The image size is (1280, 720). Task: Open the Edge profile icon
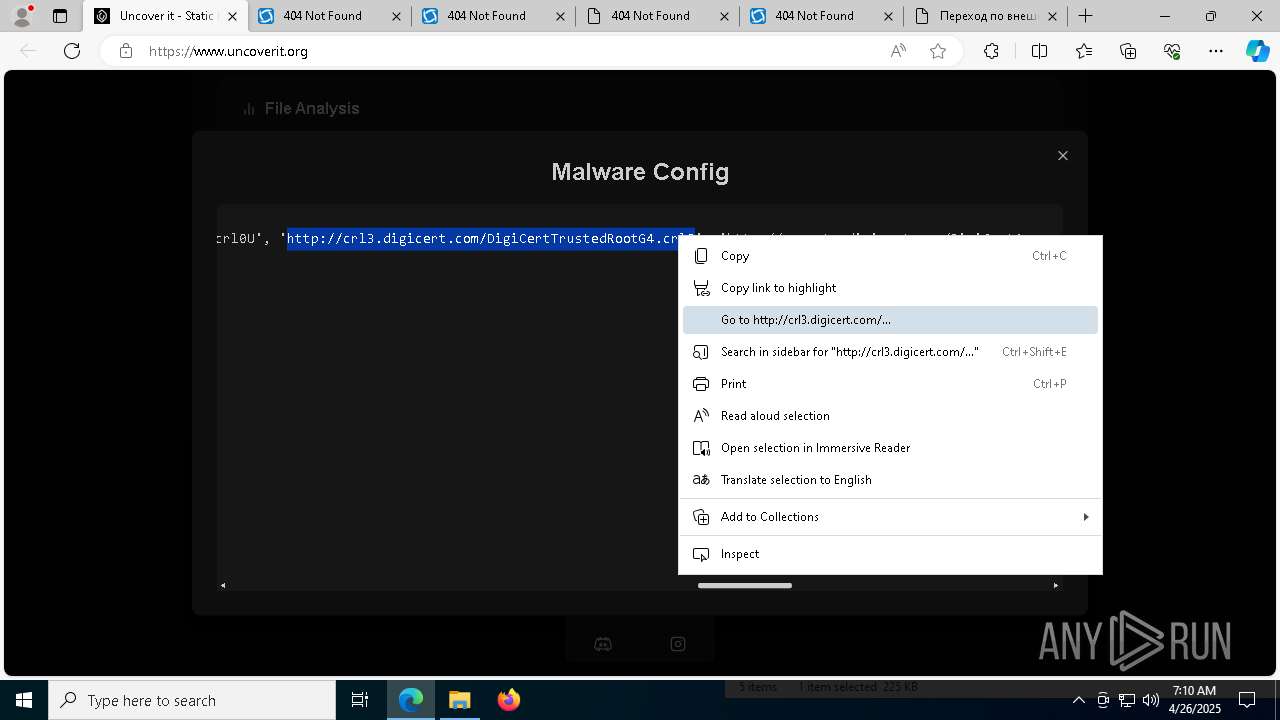coord(22,16)
